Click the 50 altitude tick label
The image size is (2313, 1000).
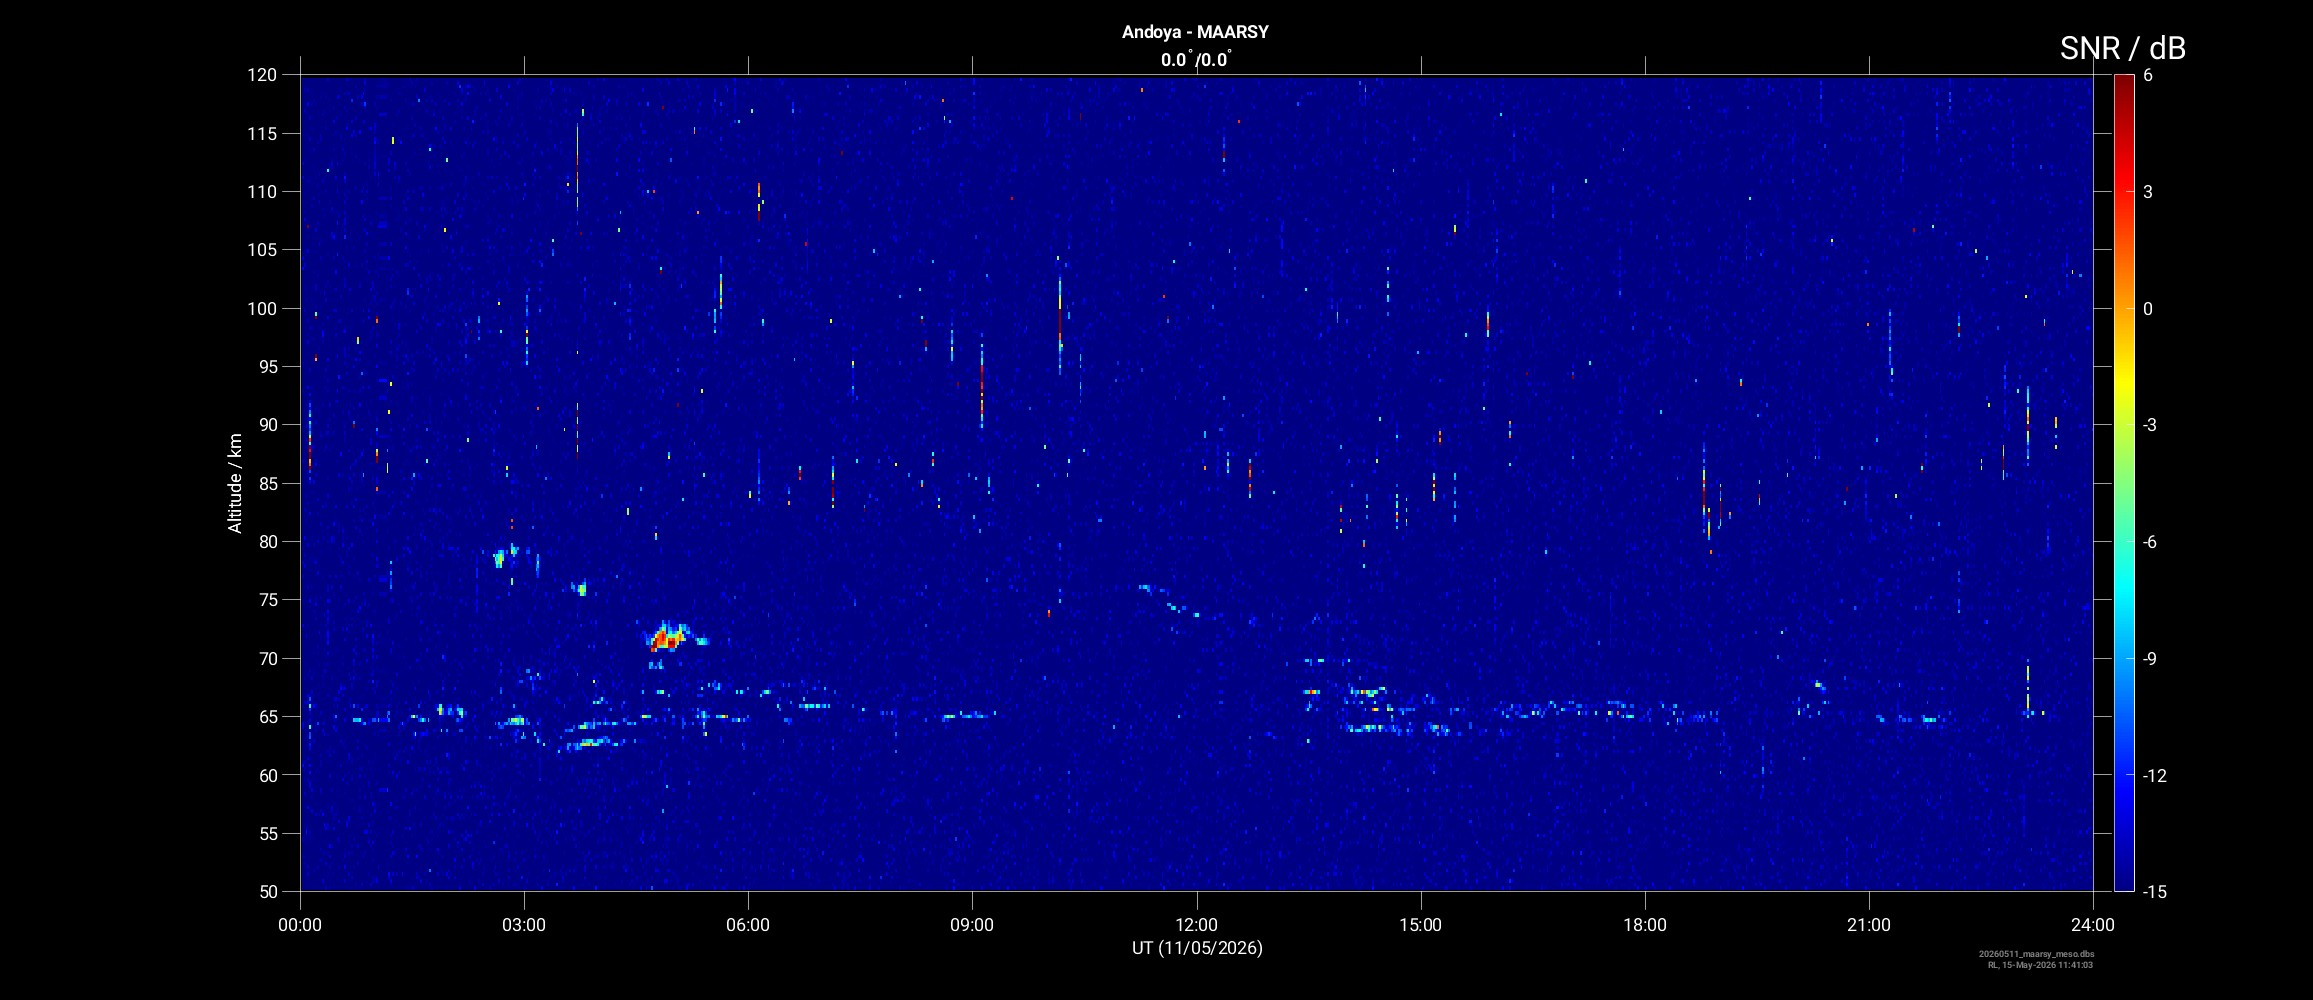click(x=266, y=892)
